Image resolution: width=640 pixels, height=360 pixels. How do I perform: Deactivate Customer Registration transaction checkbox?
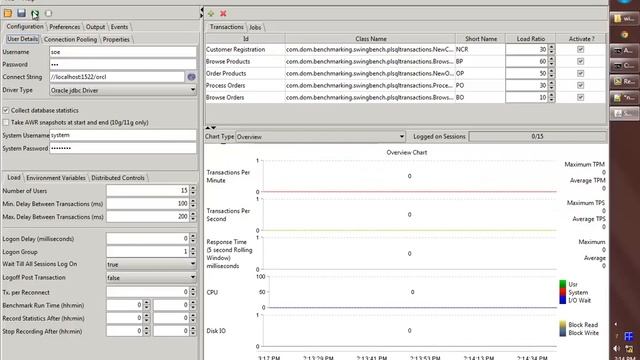580,49
